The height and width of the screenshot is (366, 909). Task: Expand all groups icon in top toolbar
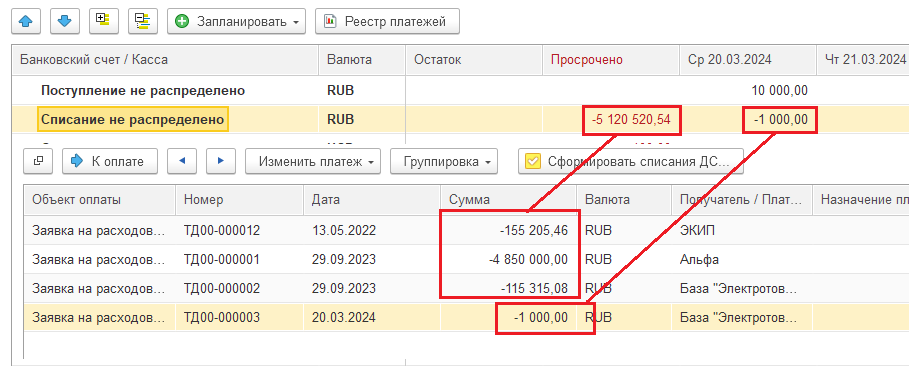coord(104,21)
